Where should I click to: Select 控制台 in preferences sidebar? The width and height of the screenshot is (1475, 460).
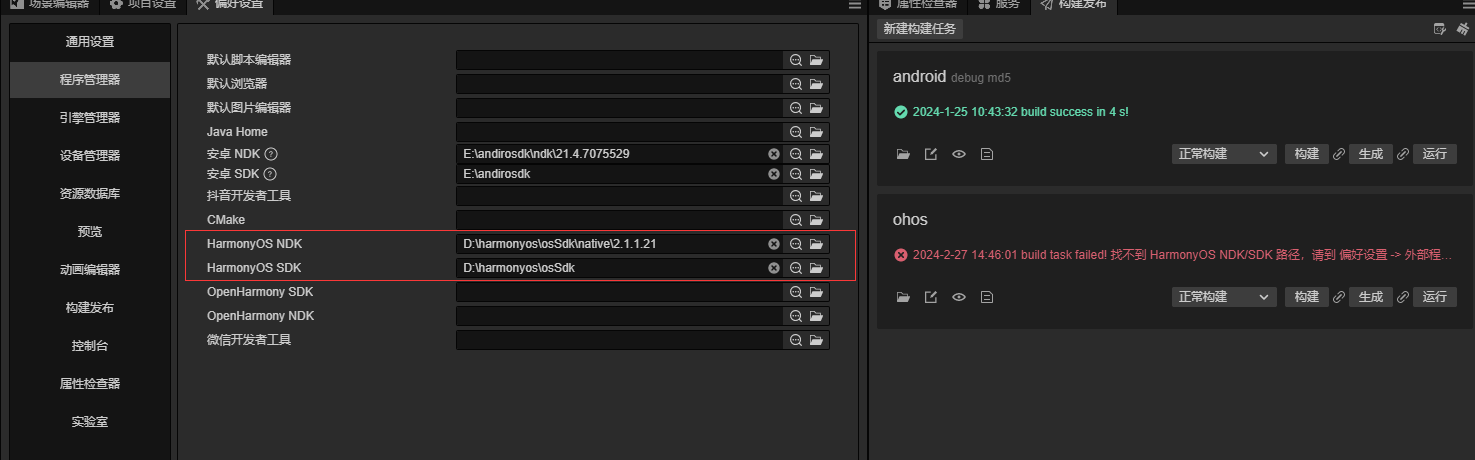click(x=90, y=346)
